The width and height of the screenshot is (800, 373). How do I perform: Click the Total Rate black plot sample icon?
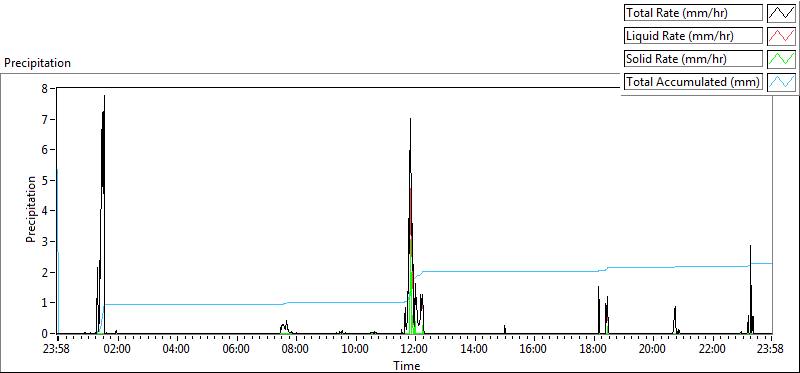(781, 13)
